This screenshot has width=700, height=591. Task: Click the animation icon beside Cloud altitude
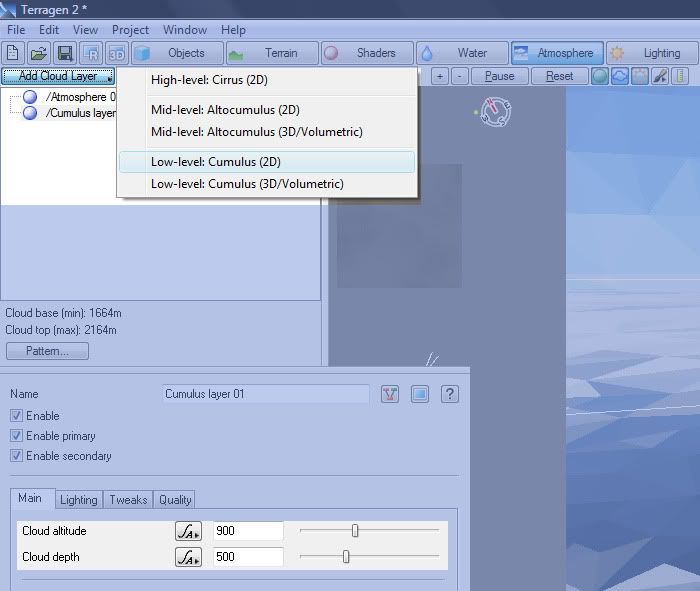click(x=187, y=531)
